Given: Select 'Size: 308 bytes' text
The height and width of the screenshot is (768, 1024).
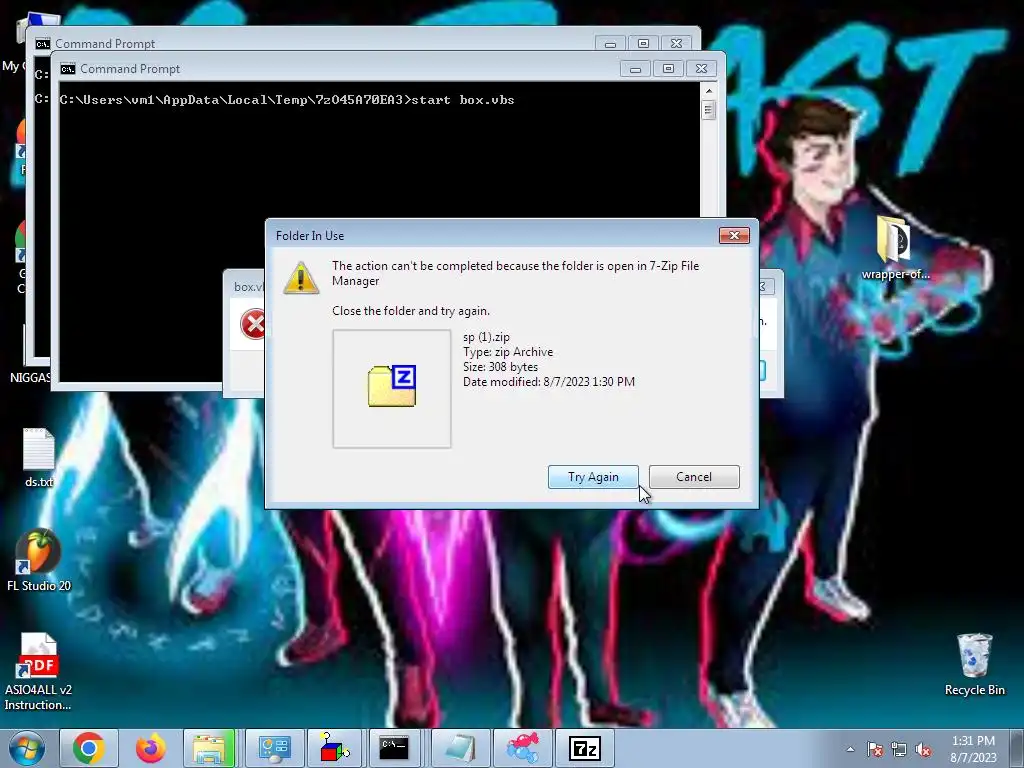Looking at the screenshot, I should pyautogui.click(x=500, y=367).
